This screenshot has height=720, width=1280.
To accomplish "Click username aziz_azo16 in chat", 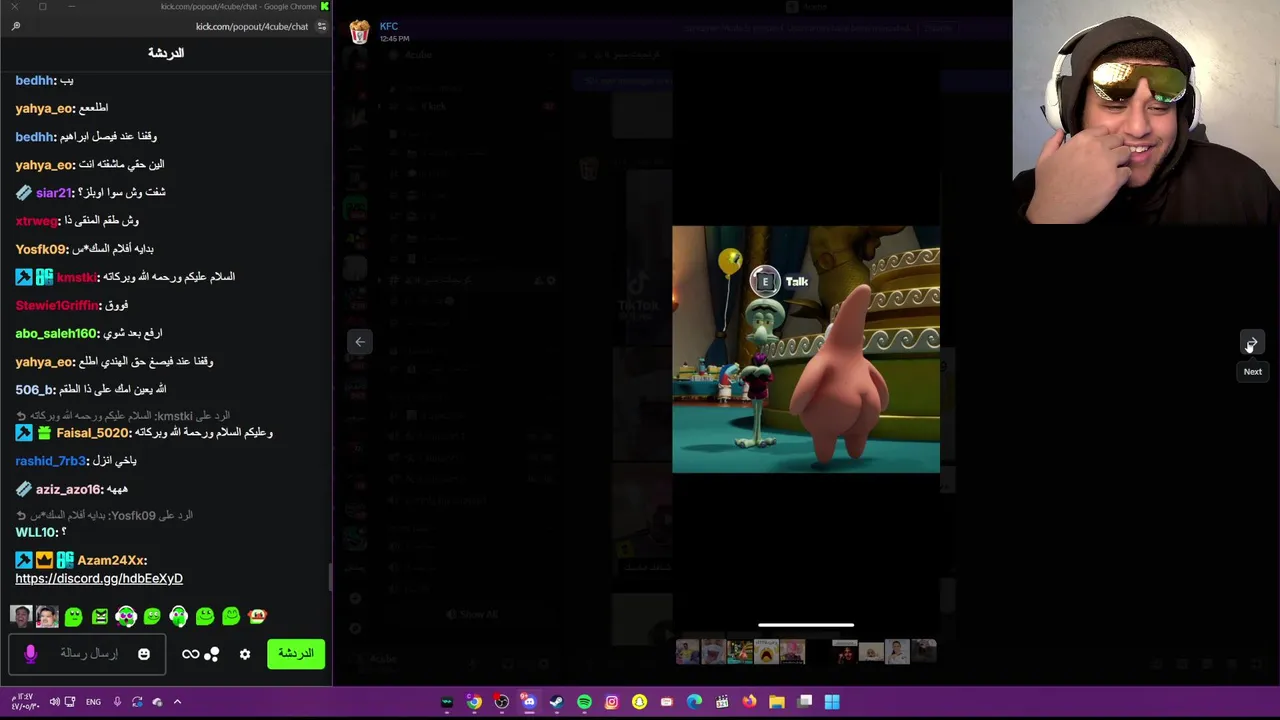I will tap(68, 490).
